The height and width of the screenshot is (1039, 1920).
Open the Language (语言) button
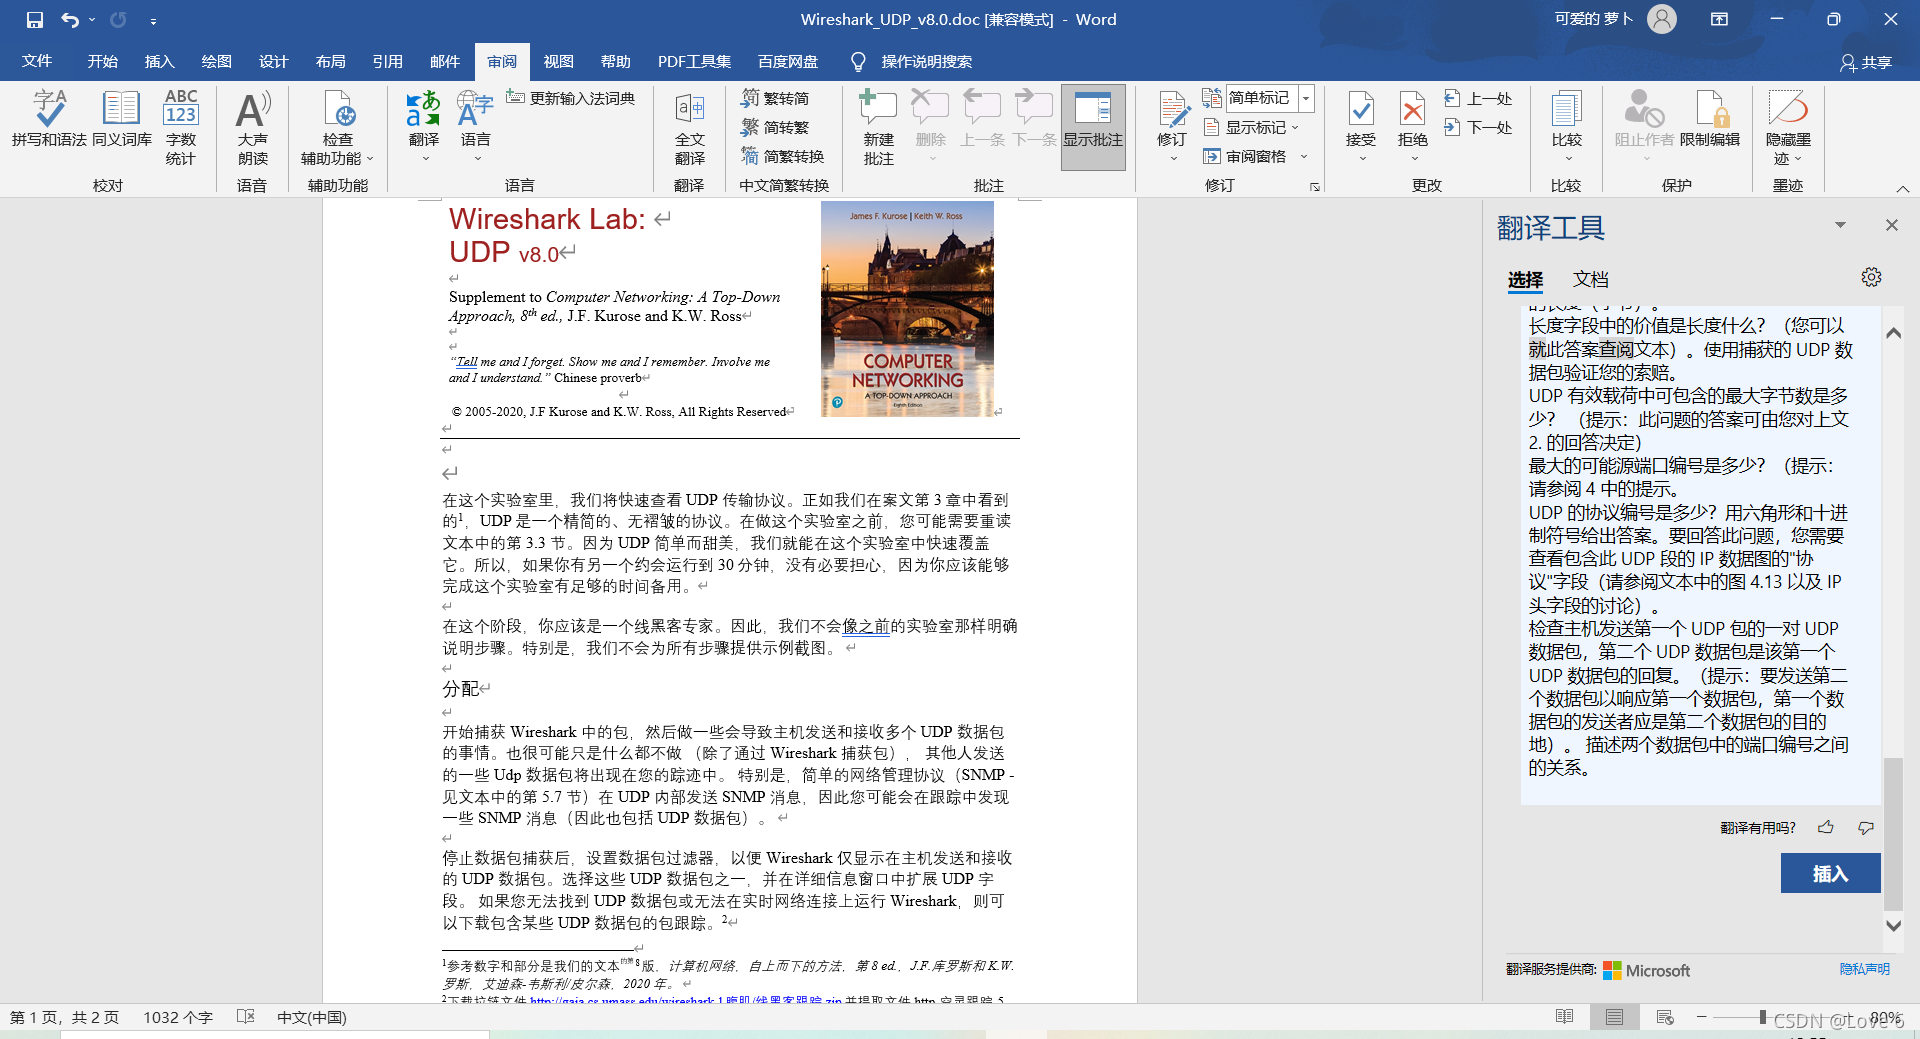476,126
